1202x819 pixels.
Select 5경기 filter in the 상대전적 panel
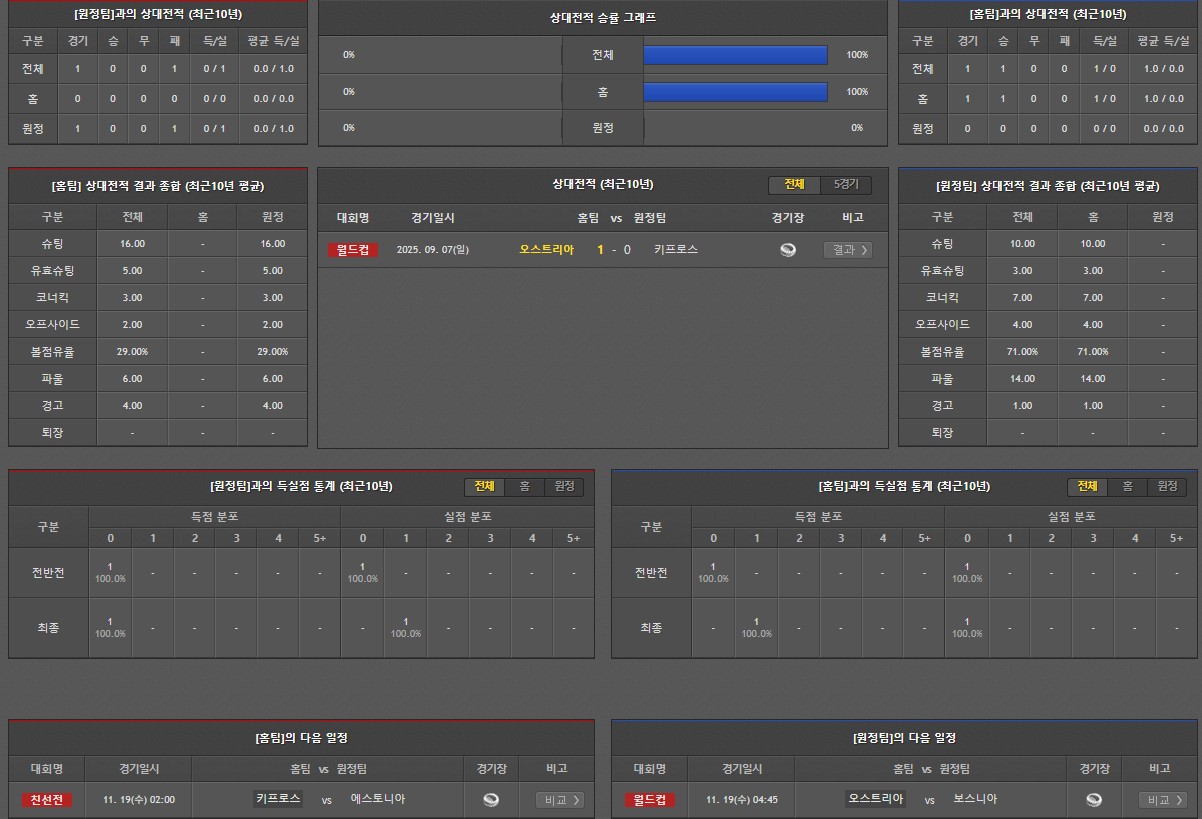tap(846, 185)
